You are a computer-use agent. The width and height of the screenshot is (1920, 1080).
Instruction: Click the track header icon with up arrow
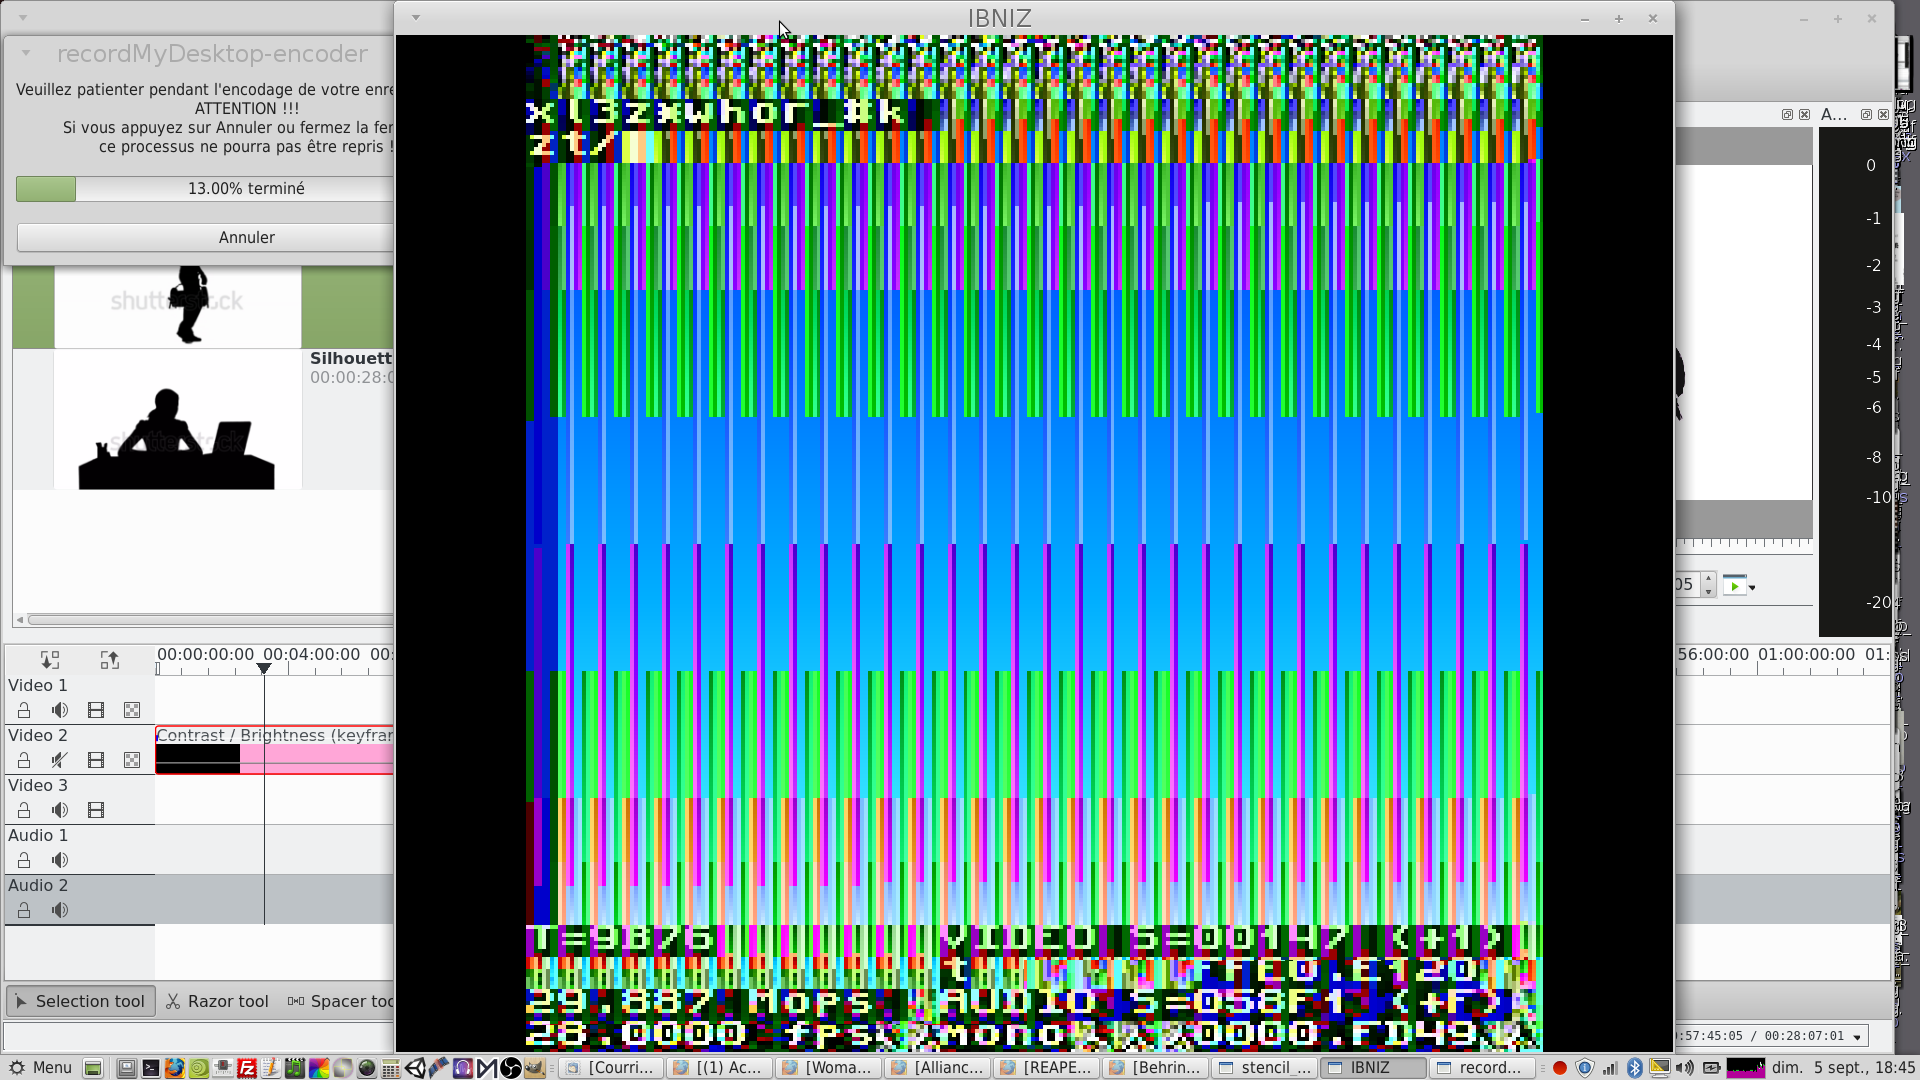[x=110, y=660]
